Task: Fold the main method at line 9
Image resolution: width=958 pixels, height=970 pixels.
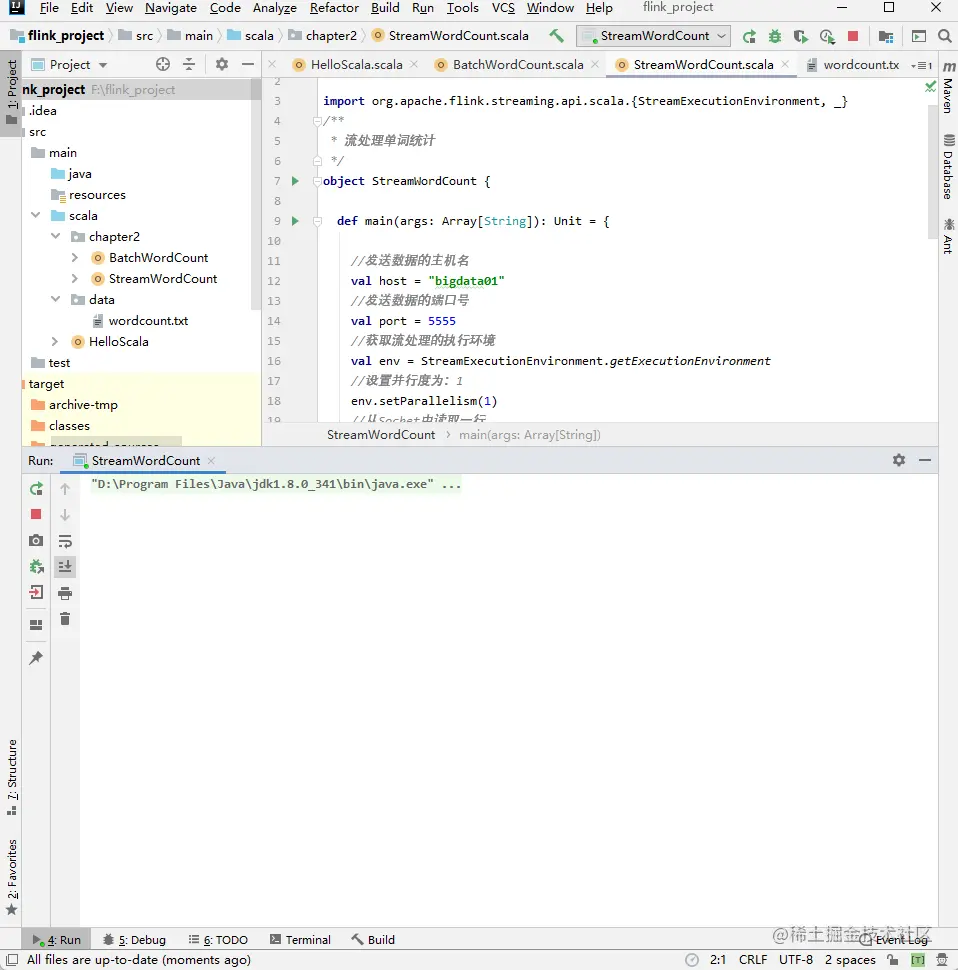Action: pyautogui.click(x=317, y=221)
